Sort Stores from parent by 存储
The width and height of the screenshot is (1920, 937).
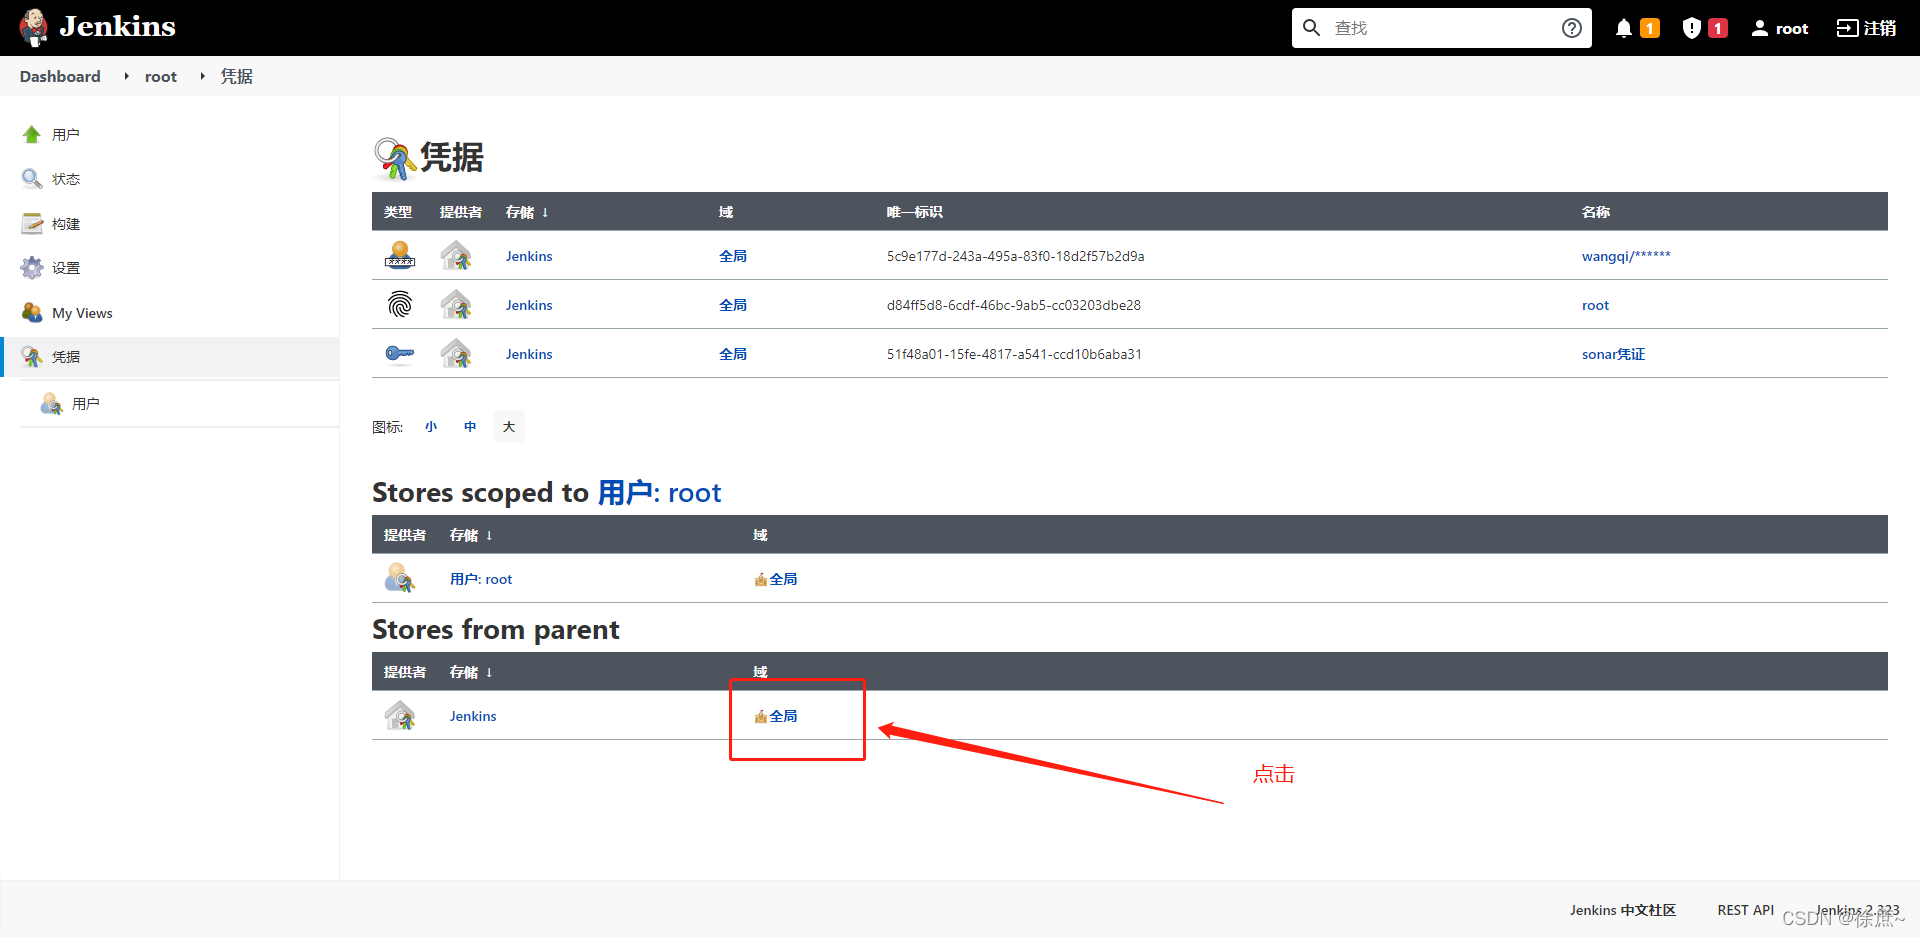[x=471, y=672]
